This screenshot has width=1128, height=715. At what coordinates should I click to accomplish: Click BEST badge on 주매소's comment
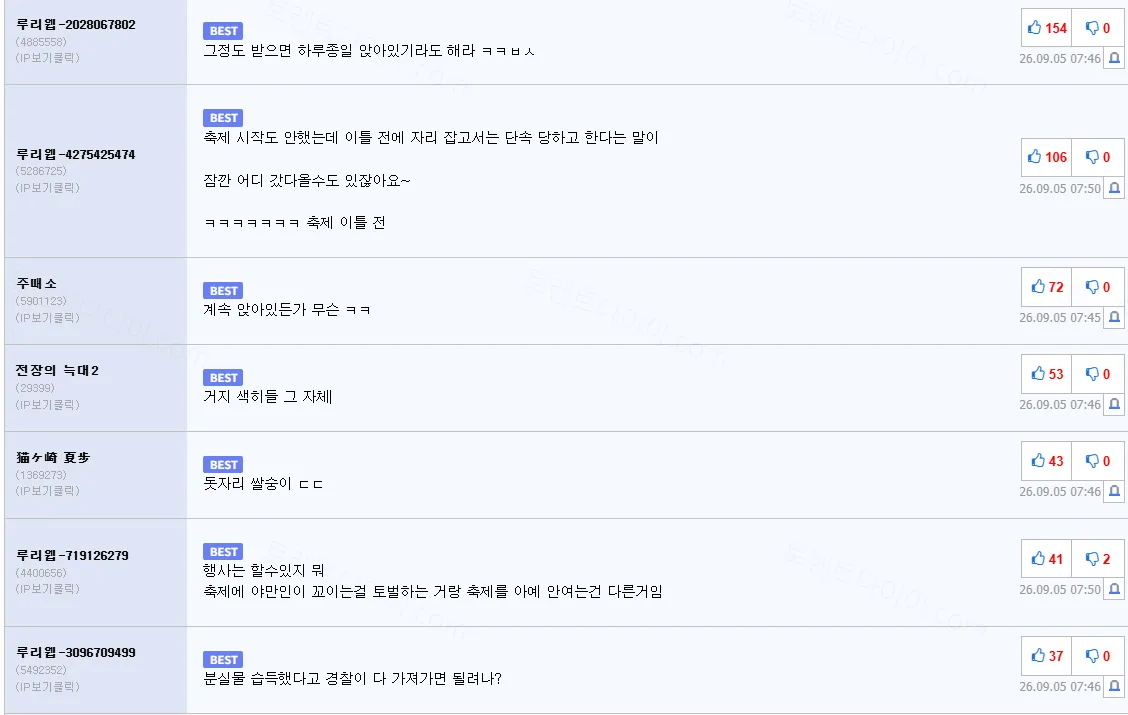pyautogui.click(x=223, y=291)
